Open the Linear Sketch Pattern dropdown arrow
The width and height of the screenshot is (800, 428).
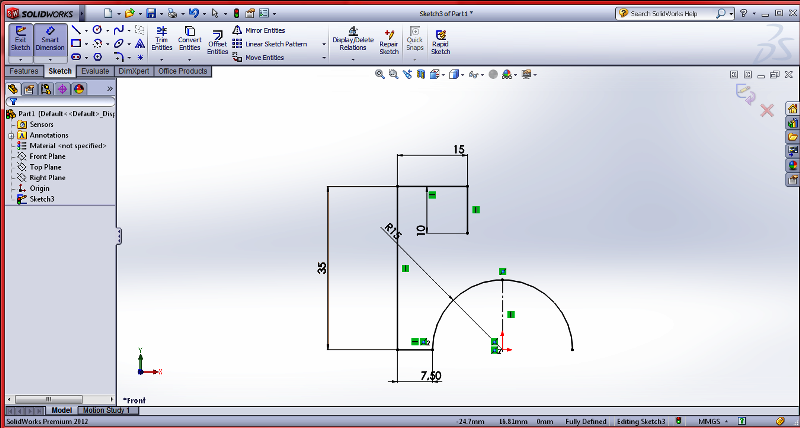click(323, 44)
